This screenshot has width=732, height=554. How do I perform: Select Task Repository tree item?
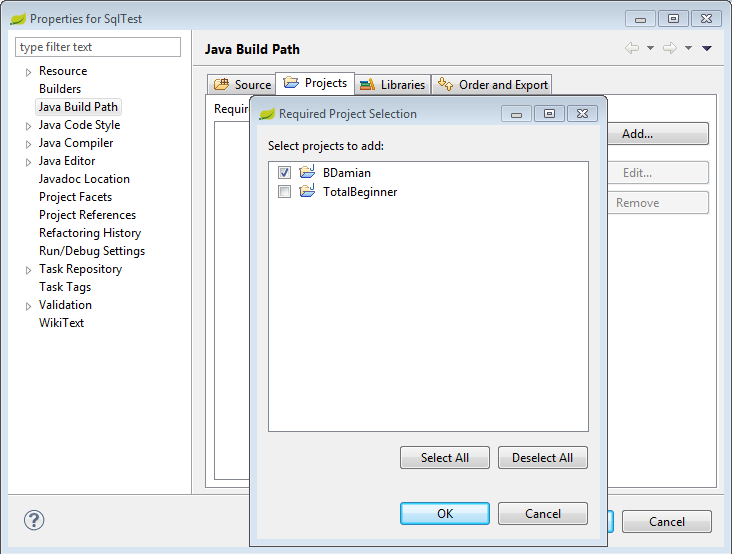(80, 269)
